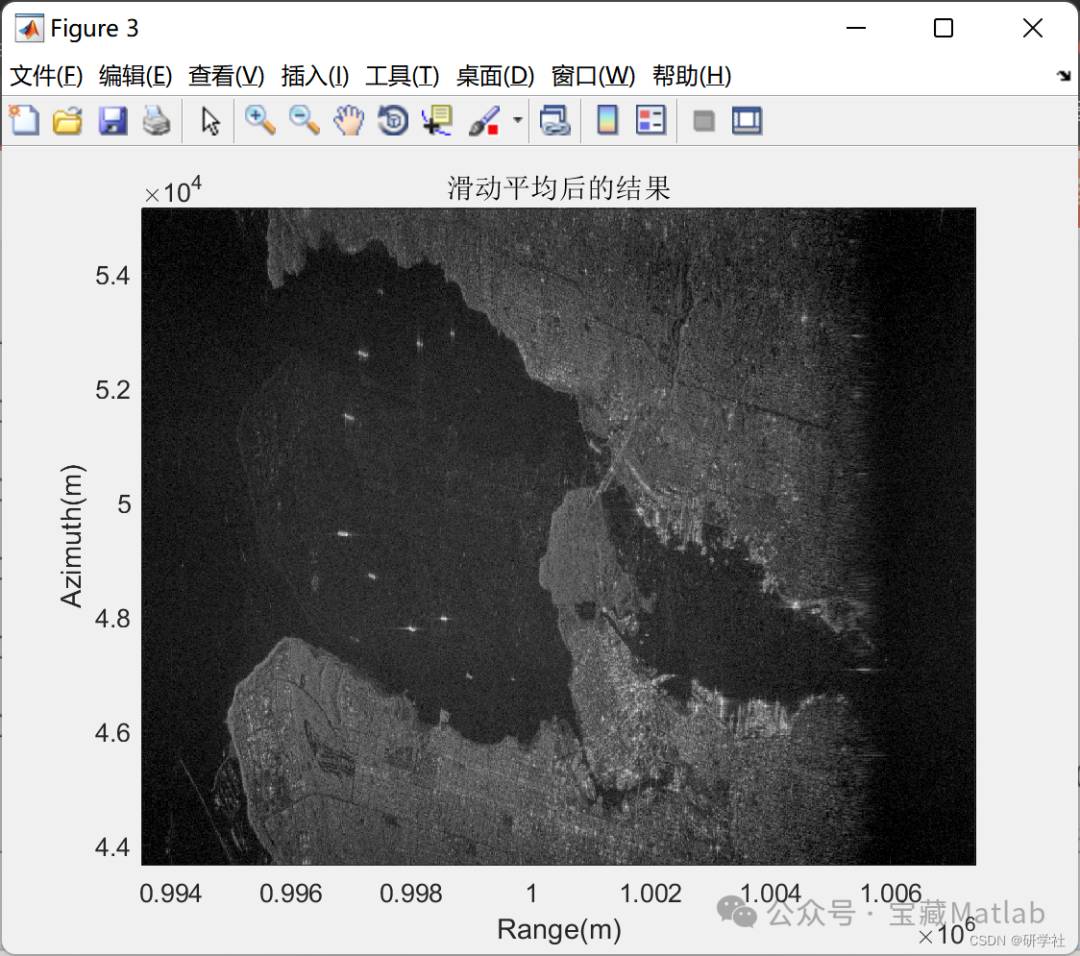The width and height of the screenshot is (1080, 956).
Task: Activate the Brush data tool
Action: [x=484, y=121]
